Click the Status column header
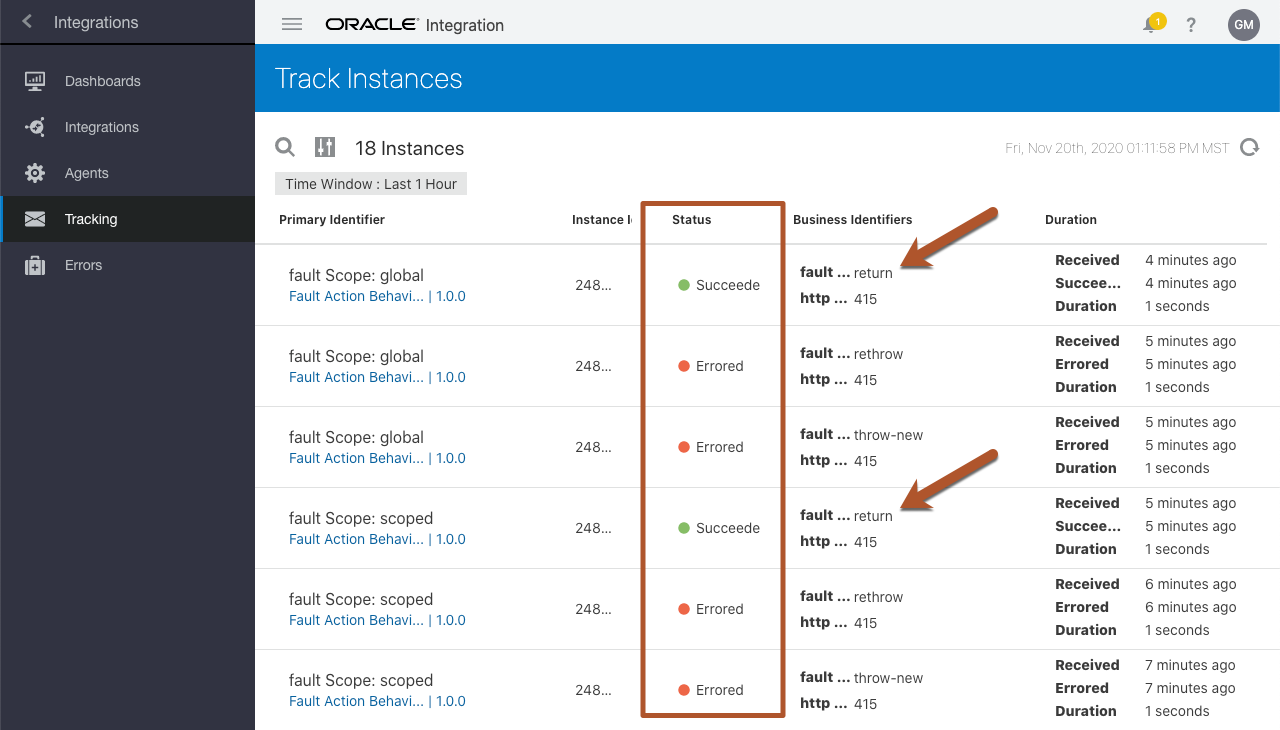Screen dimensions: 1280x730 point(691,219)
